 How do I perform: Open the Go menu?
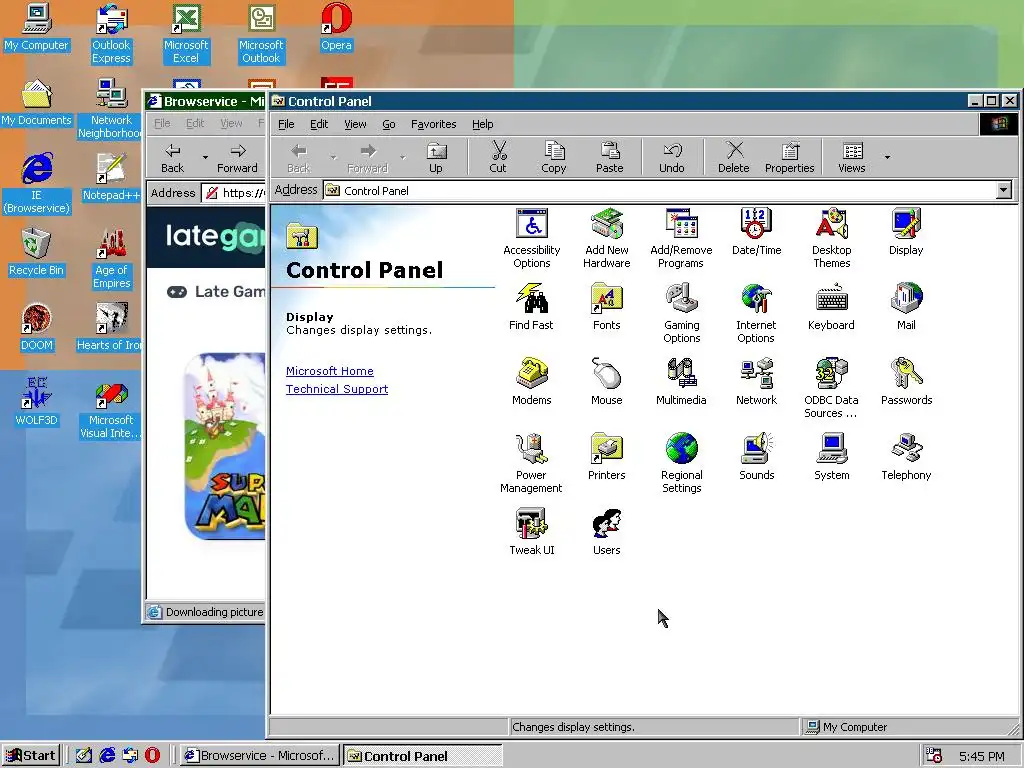point(389,124)
